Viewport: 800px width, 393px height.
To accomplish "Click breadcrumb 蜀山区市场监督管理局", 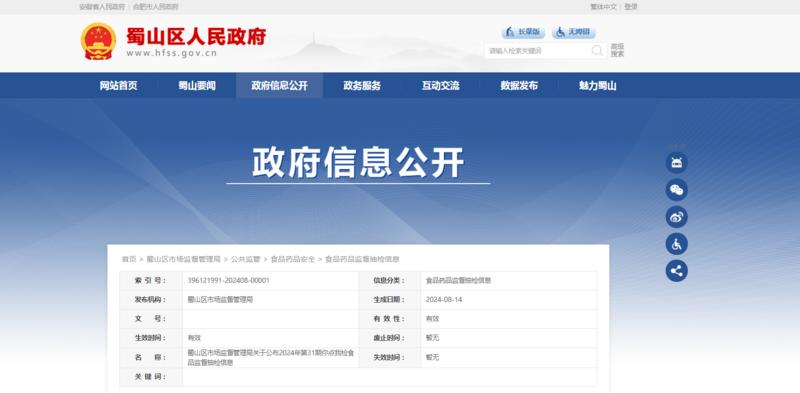I will 184,259.
